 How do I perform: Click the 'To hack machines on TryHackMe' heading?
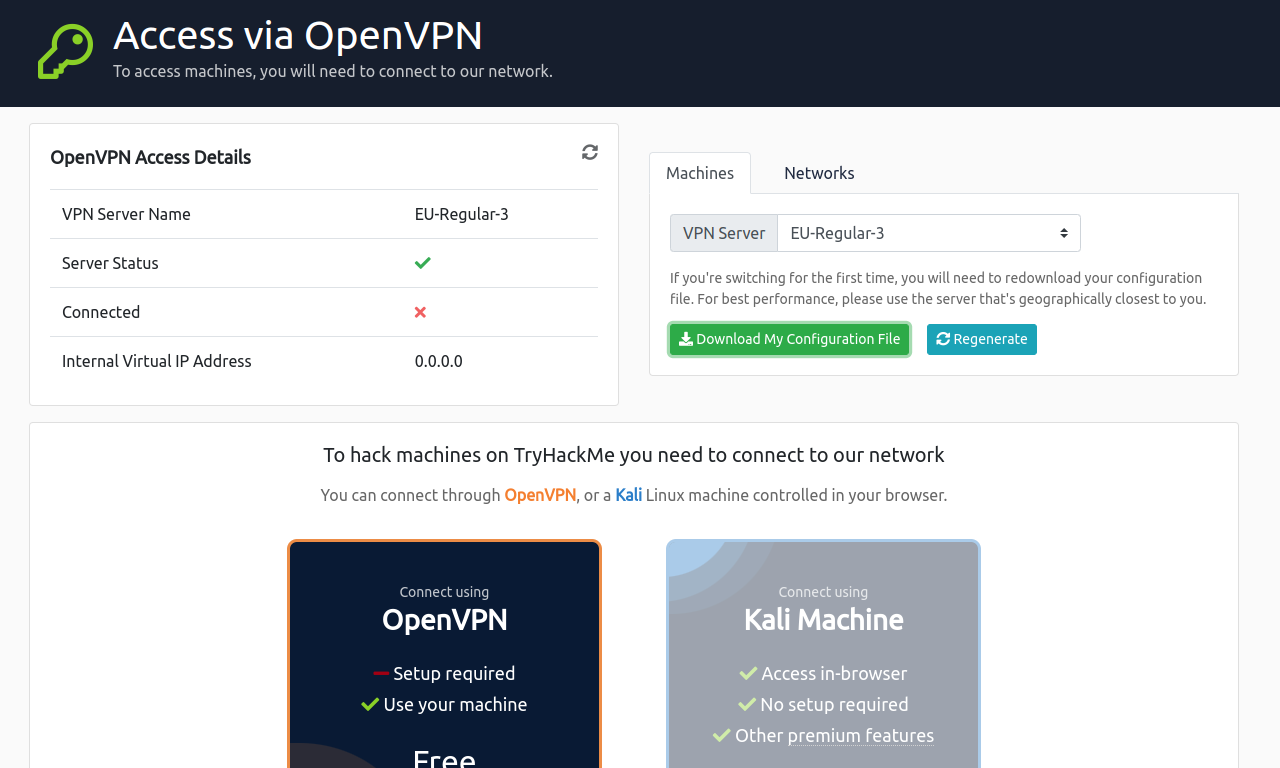(x=634, y=455)
